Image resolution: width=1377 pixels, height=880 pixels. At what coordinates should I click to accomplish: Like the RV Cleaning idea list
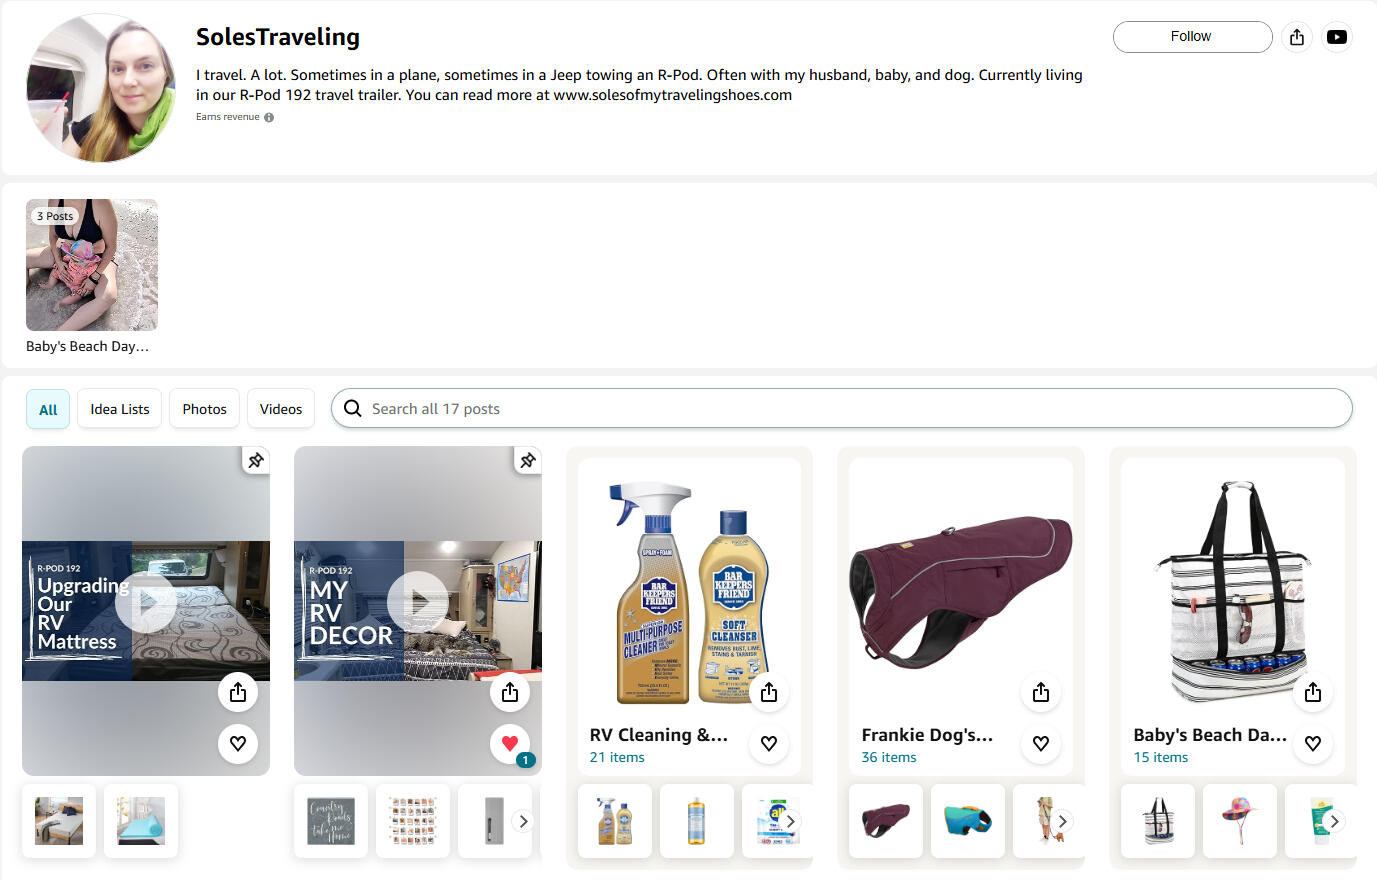pos(769,743)
